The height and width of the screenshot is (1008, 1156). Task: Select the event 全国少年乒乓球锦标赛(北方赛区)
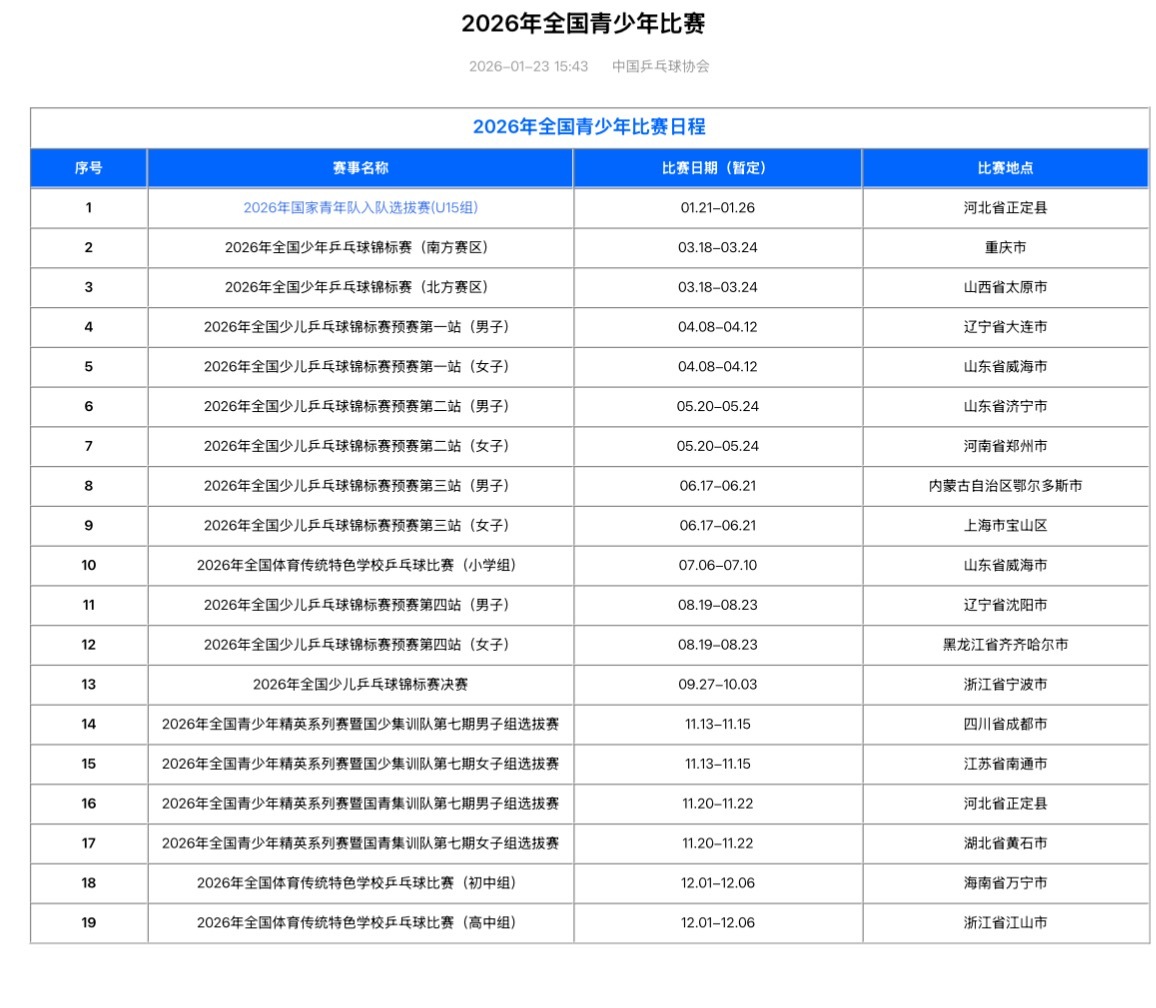pyautogui.click(x=361, y=288)
